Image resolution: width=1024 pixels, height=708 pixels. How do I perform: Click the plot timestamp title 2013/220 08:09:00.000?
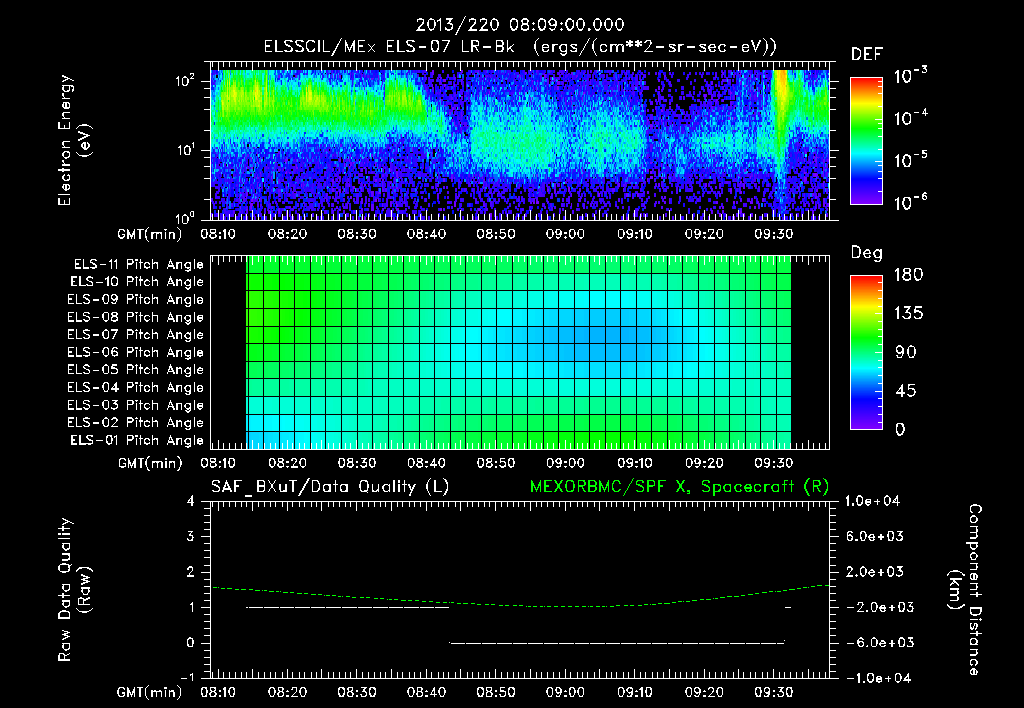[x=520, y=25]
